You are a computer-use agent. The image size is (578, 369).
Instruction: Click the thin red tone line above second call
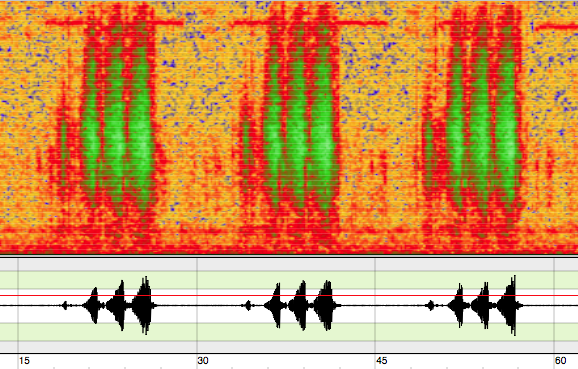pos(310,23)
